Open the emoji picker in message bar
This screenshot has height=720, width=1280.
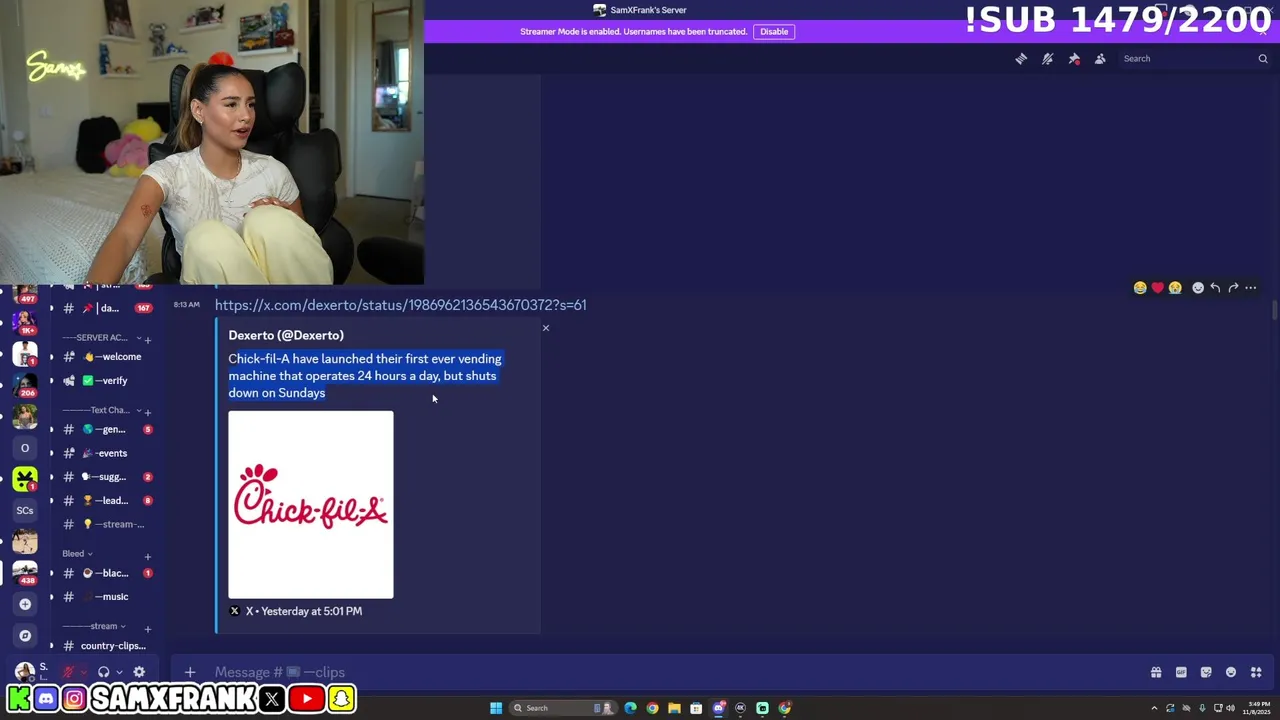click(x=1231, y=672)
